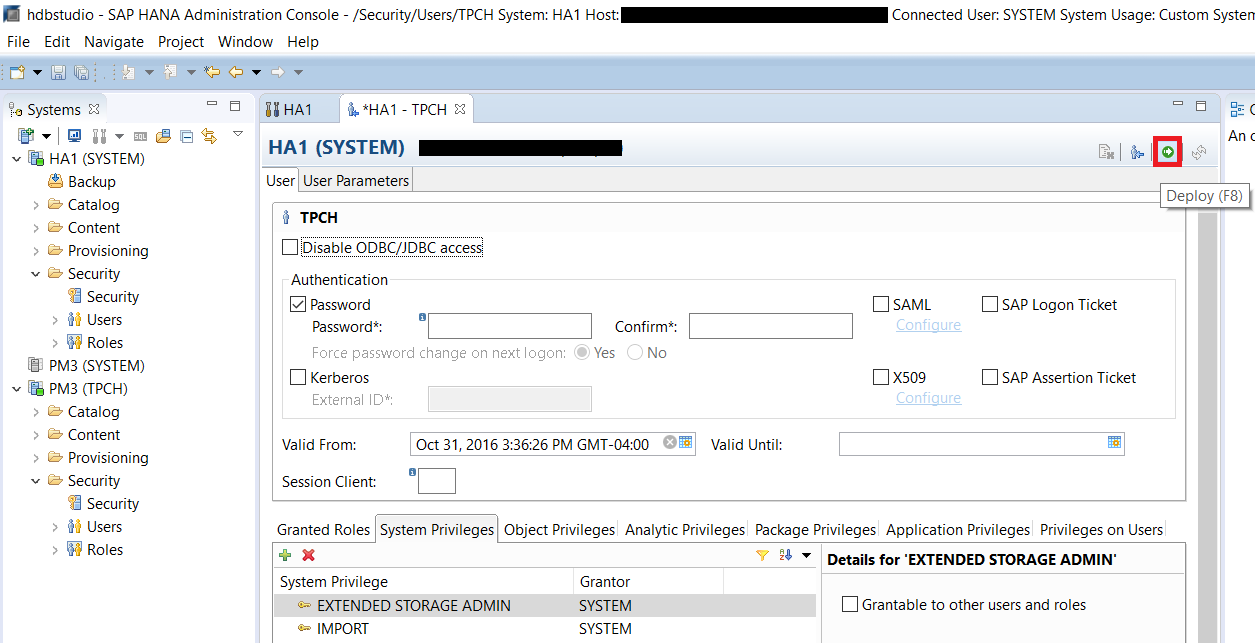Click the green Deploy icon

pyautogui.click(x=1167, y=152)
